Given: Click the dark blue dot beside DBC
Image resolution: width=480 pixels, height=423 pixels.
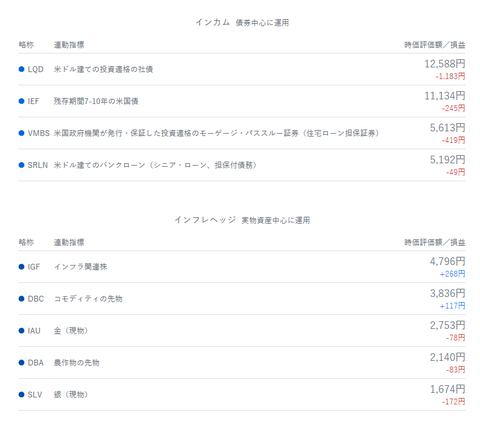Looking at the screenshot, I should click(22, 299).
